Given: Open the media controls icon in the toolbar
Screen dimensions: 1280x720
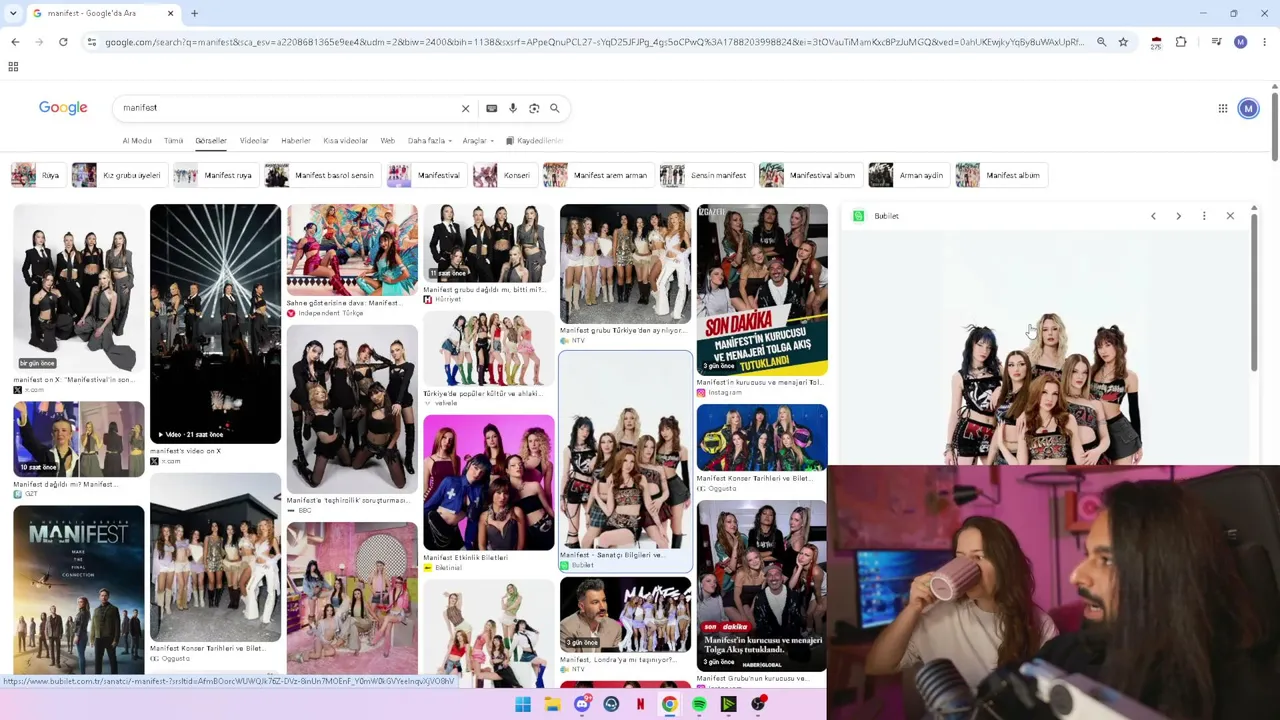Looking at the screenshot, I should click(x=1216, y=42).
